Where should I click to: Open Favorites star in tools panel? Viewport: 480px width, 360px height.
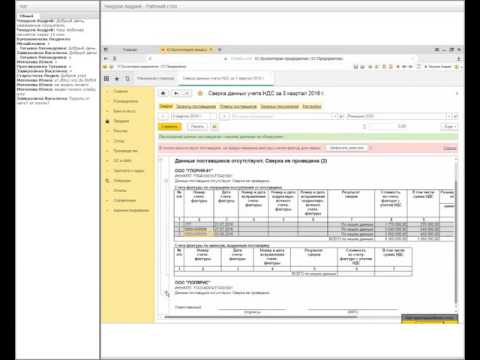(117, 78)
